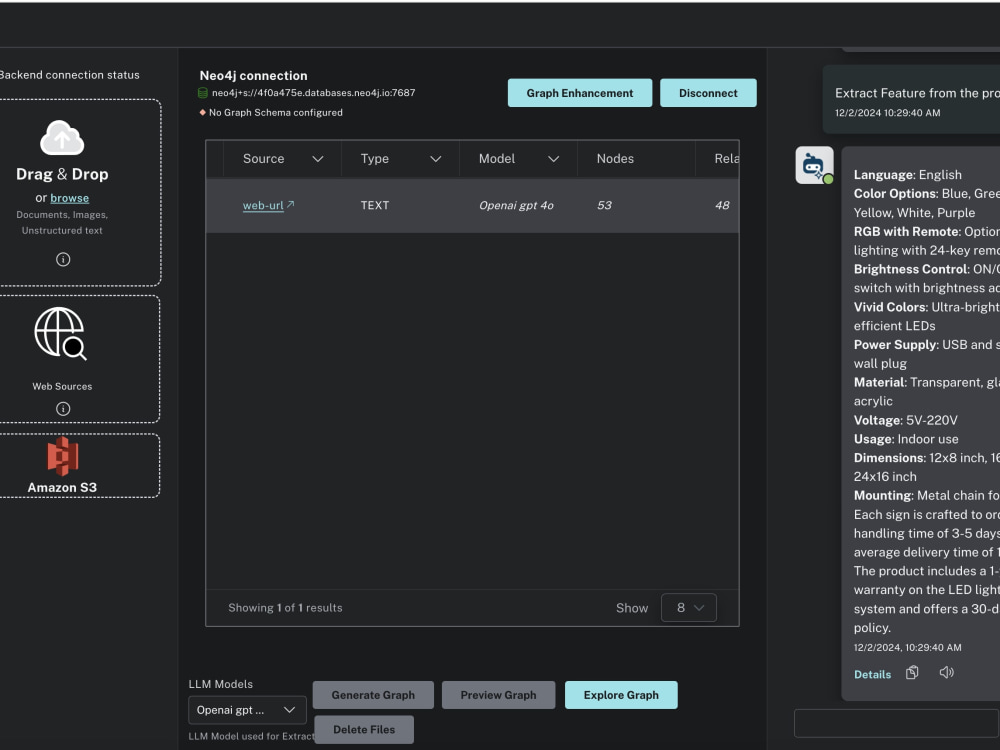Screen dimensions: 1000x750
Task: Click the Disconnect button
Action: (708, 93)
